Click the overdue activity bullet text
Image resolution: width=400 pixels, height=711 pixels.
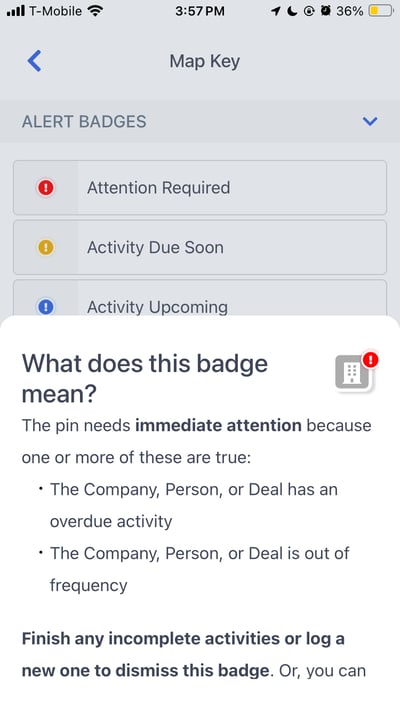(194, 505)
